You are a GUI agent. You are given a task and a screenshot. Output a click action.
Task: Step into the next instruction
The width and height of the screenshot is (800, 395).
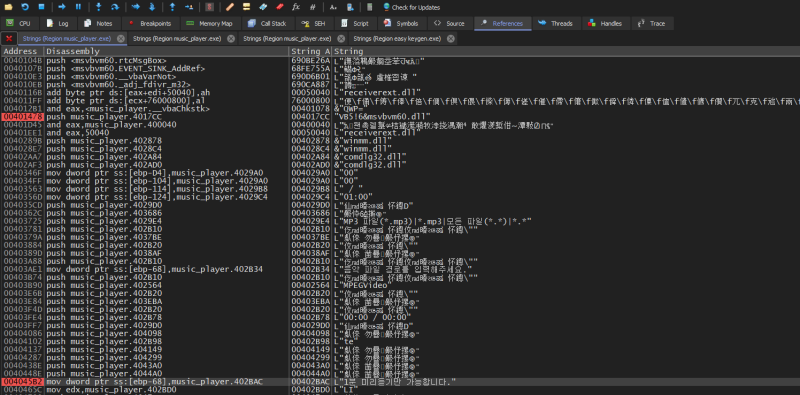coord(98,7)
